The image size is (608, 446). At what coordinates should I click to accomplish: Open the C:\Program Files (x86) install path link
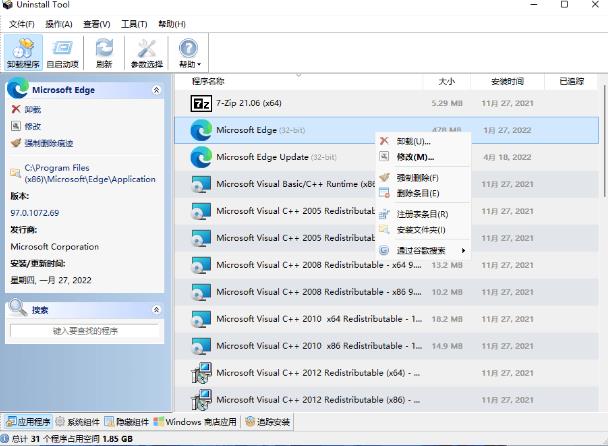[90, 173]
